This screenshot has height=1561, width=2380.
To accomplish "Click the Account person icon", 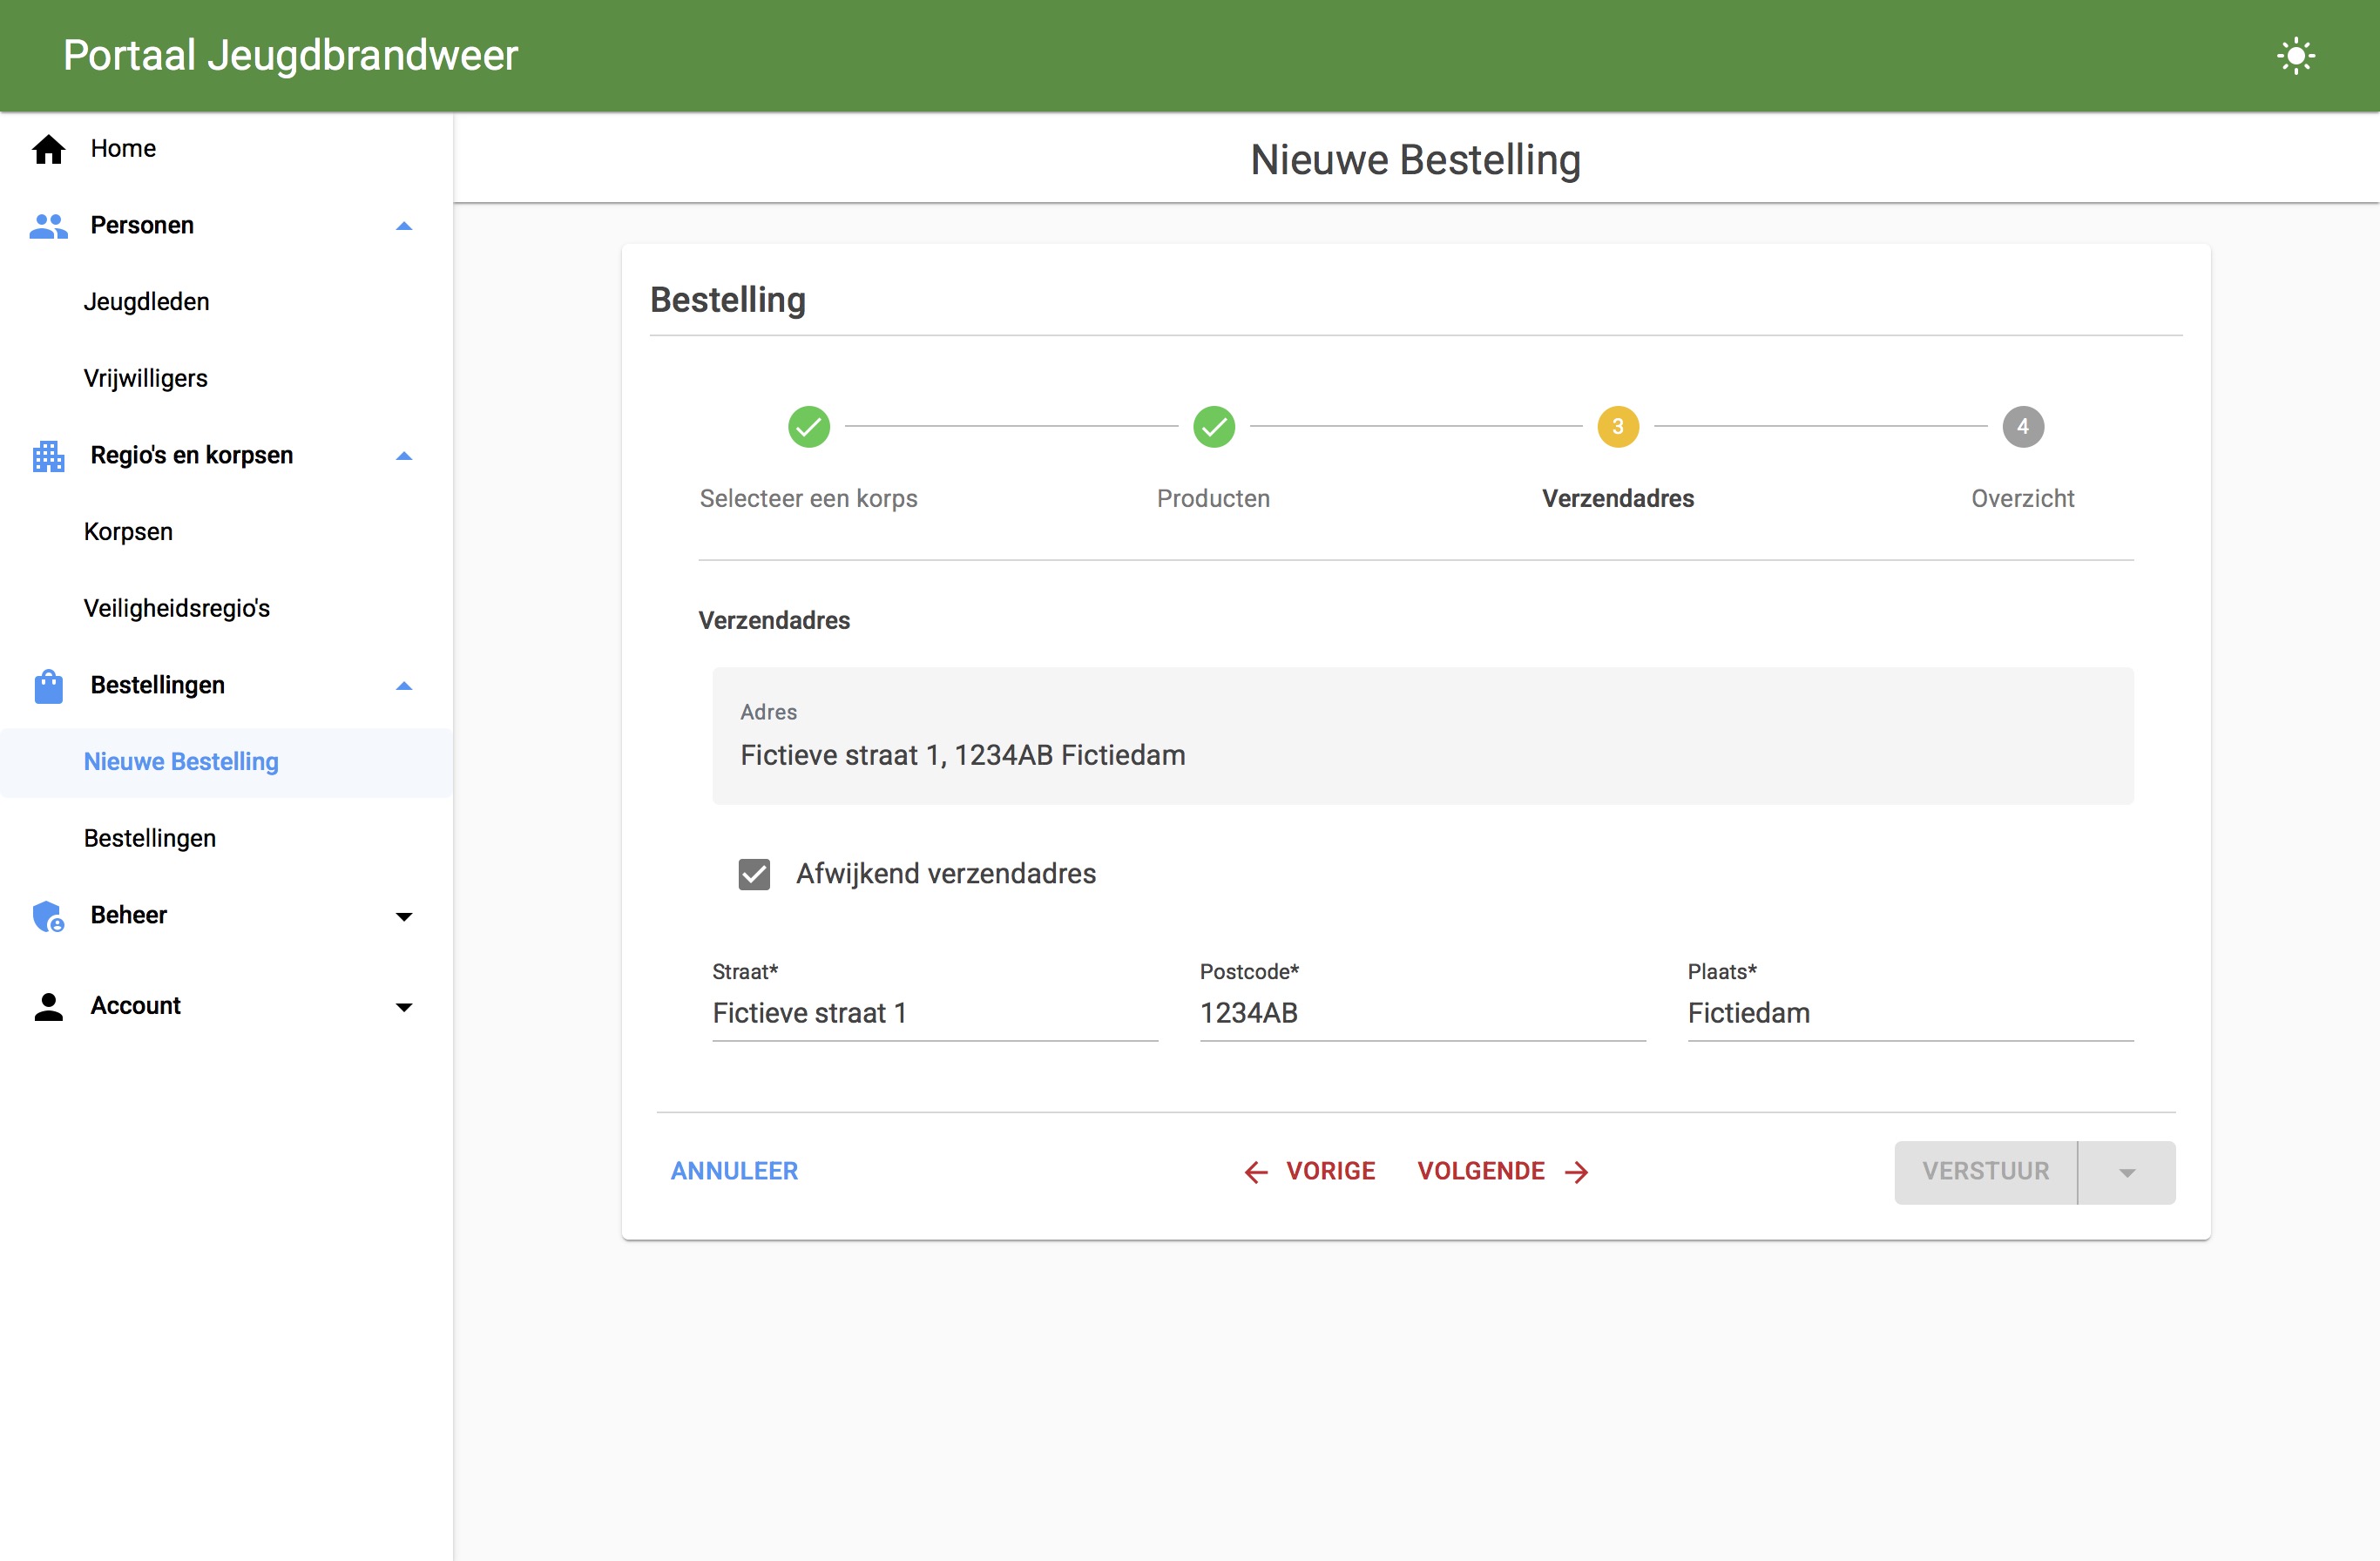I will 48,1006.
